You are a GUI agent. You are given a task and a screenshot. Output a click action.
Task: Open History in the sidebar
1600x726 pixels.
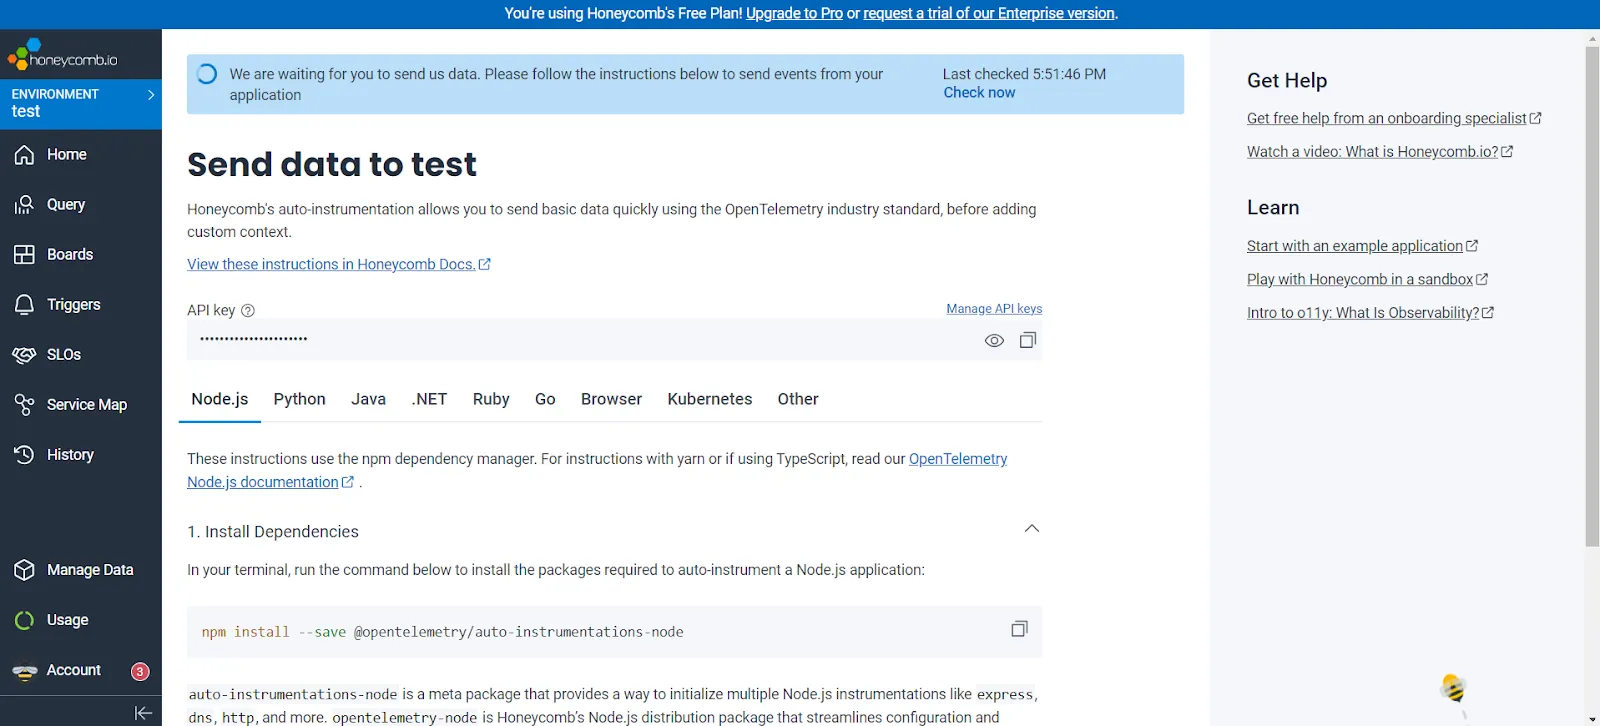[70, 455]
